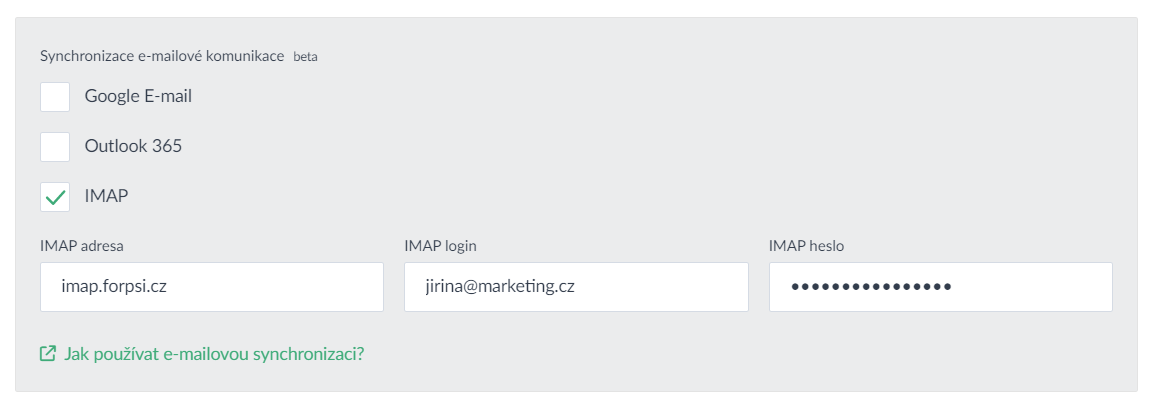Click the masked password dots
The image size is (1154, 404).
pos(870,287)
